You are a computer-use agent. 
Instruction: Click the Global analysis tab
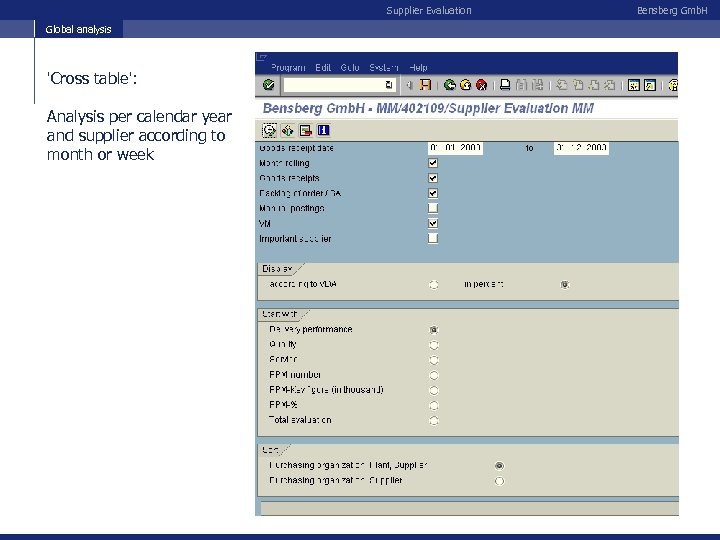79,29
